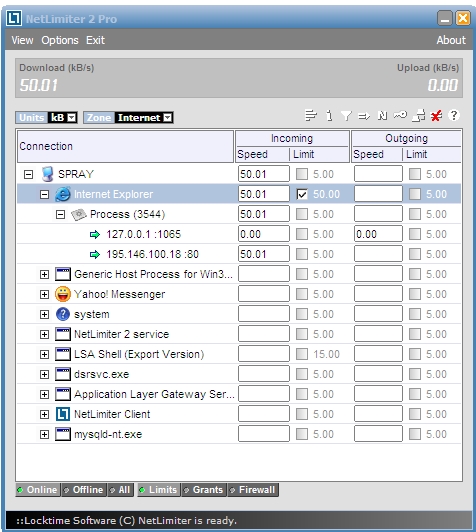
Task: Select the Limits view button
Action: click(159, 490)
